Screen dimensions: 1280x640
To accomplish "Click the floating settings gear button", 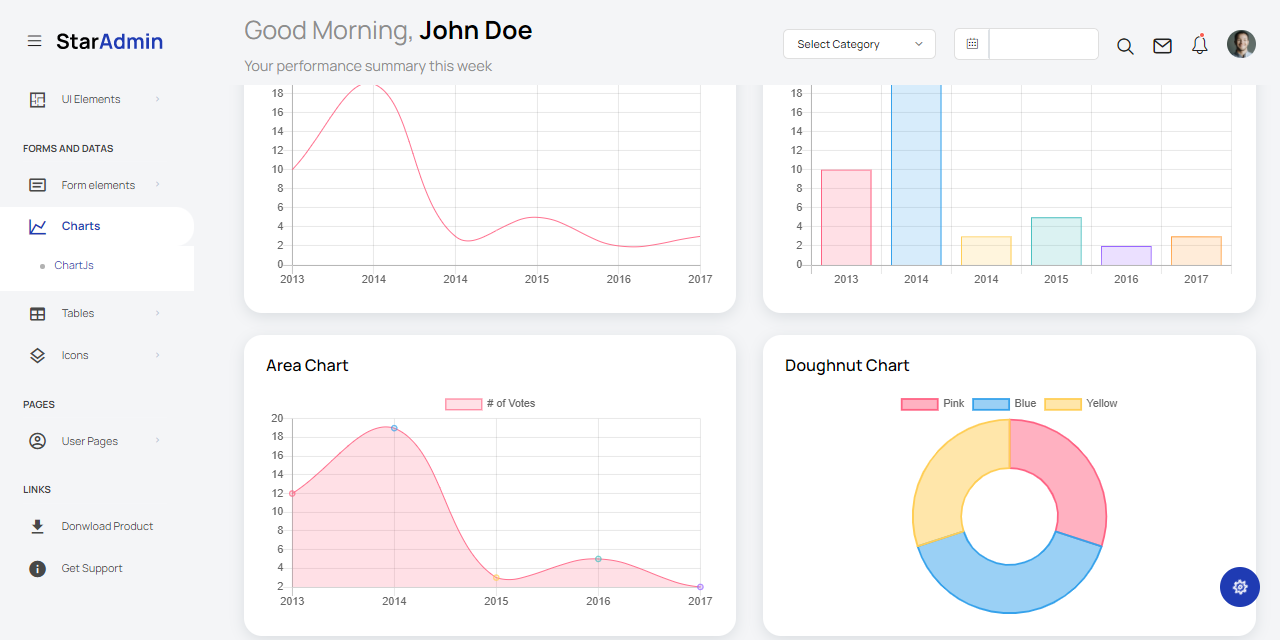I will click(x=1240, y=587).
